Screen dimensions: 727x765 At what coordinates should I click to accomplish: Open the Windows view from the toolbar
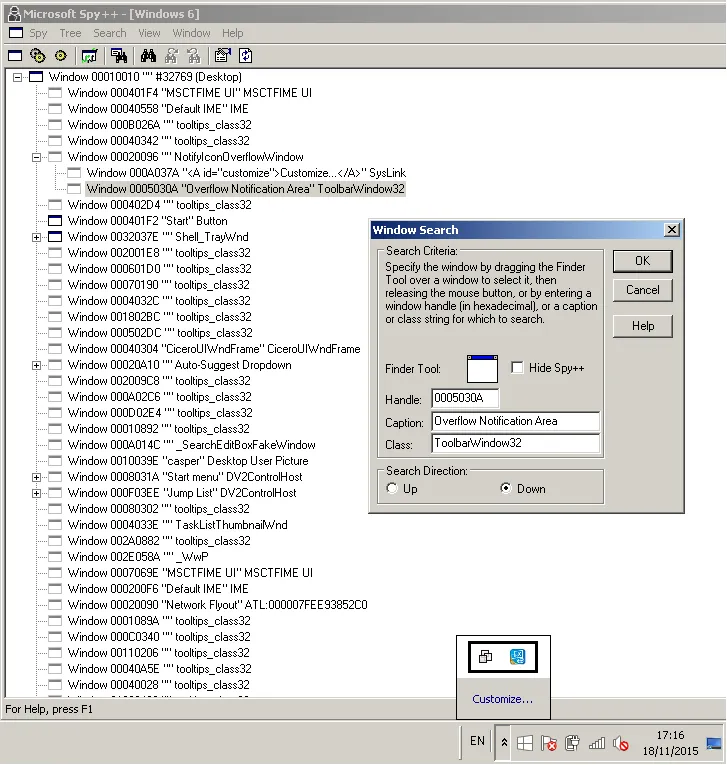[x=15, y=56]
